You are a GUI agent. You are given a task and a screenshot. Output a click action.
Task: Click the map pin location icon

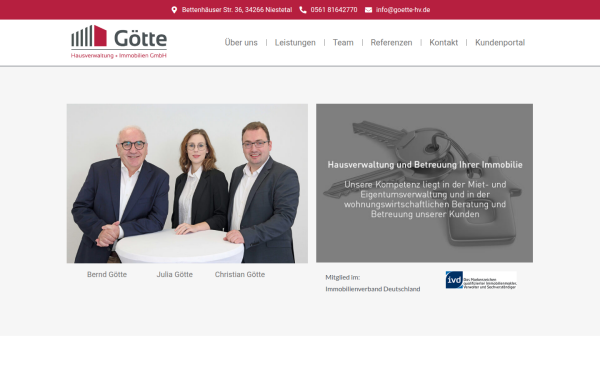174,10
